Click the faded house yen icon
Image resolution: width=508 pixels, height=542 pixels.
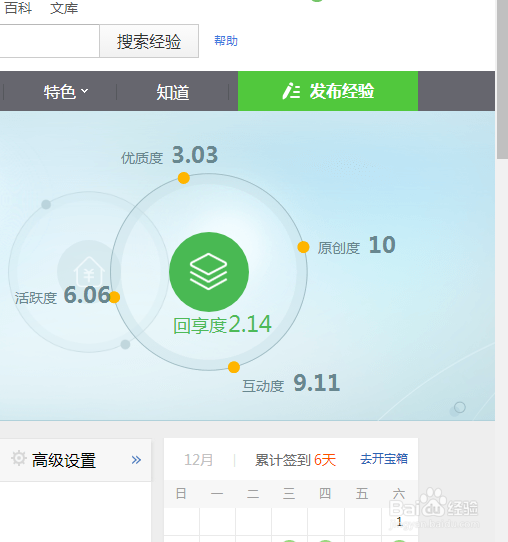tap(89, 272)
